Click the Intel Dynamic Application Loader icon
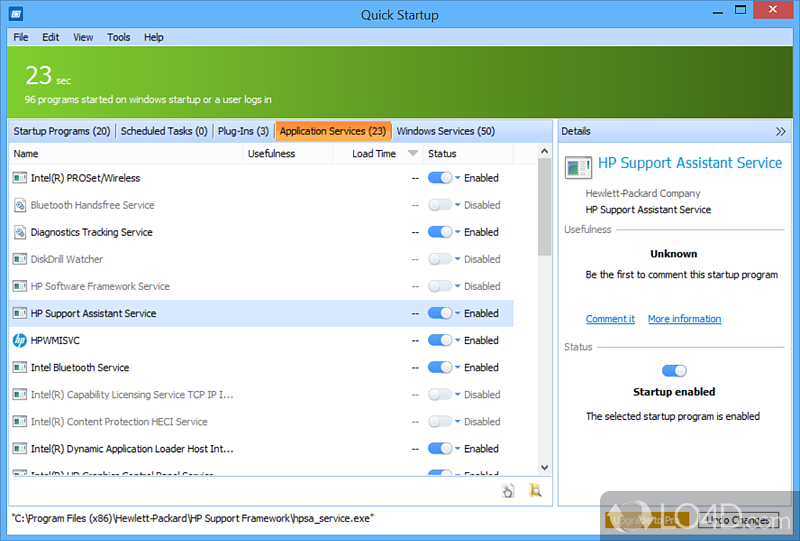The image size is (800, 541). pos(19,449)
